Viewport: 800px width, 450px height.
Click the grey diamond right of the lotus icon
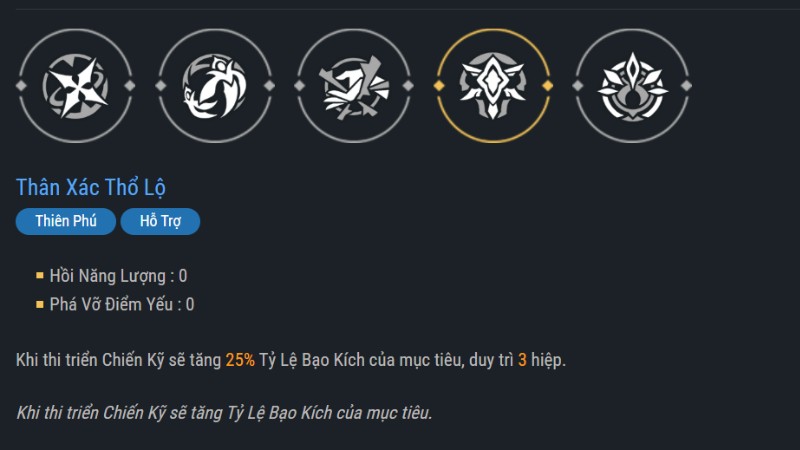689,86
